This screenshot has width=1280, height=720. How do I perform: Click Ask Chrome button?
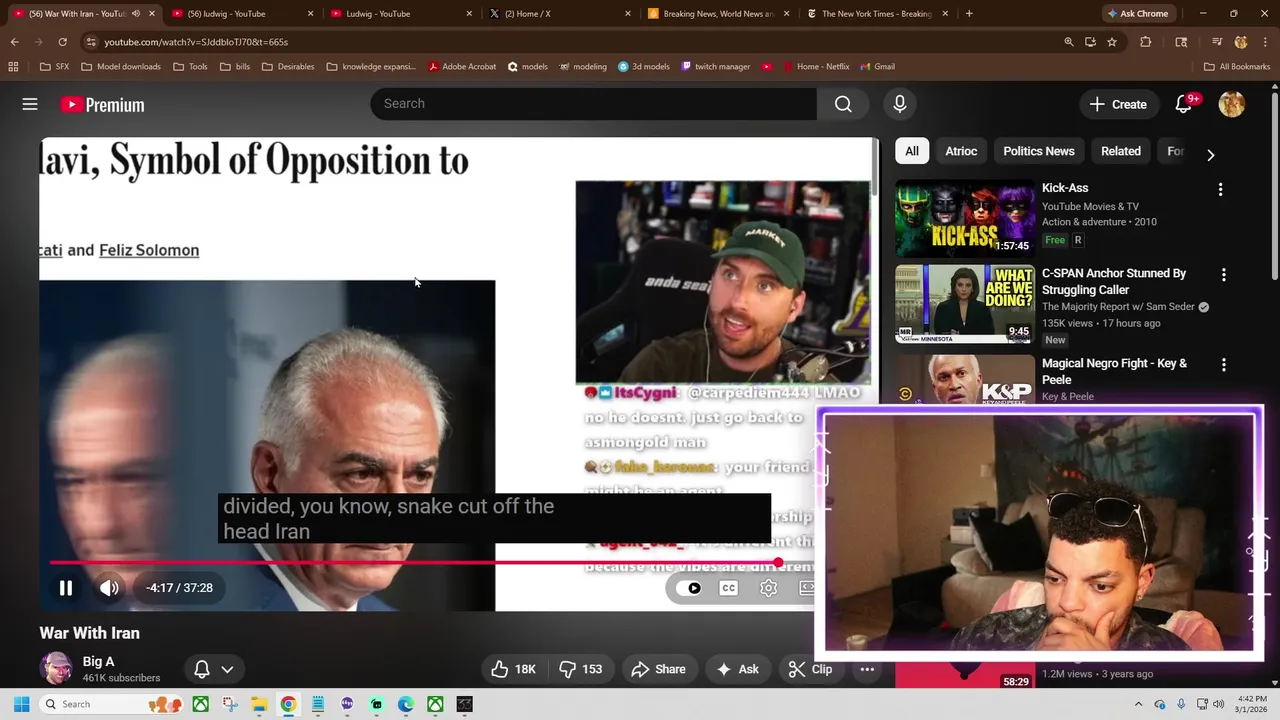pos(1138,14)
